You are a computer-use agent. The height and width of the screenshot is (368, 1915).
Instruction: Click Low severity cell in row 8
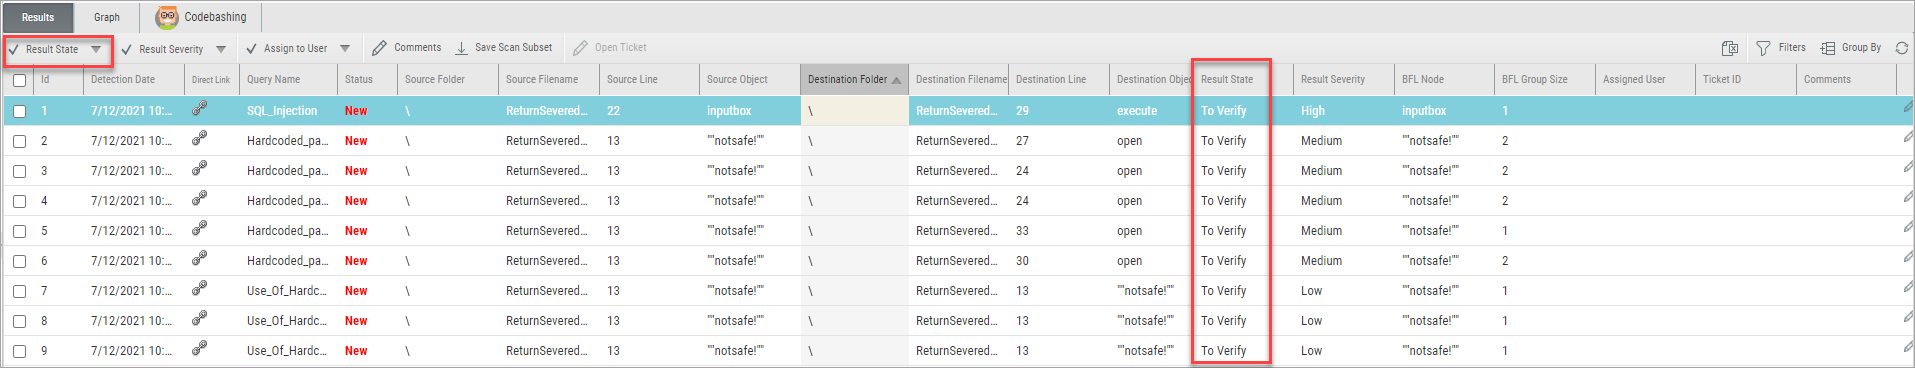coord(1311,321)
